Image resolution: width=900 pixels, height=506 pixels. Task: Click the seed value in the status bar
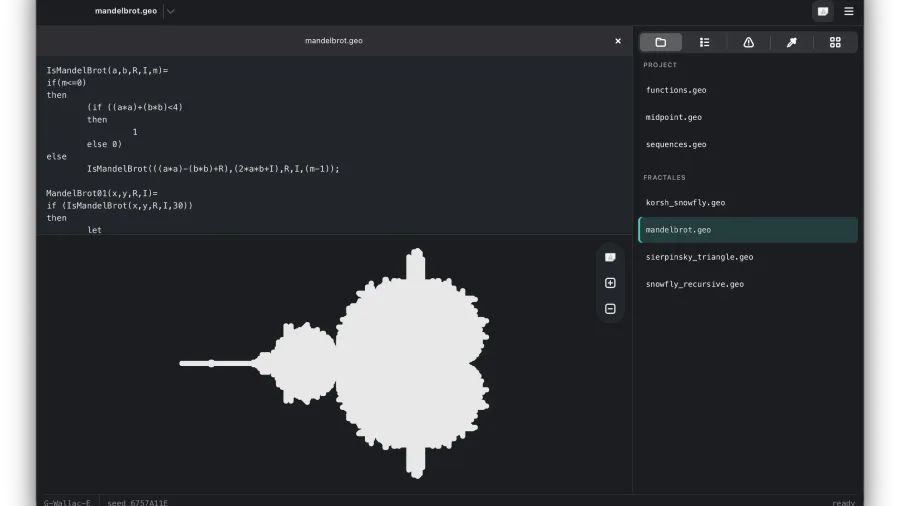(x=137, y=503)
